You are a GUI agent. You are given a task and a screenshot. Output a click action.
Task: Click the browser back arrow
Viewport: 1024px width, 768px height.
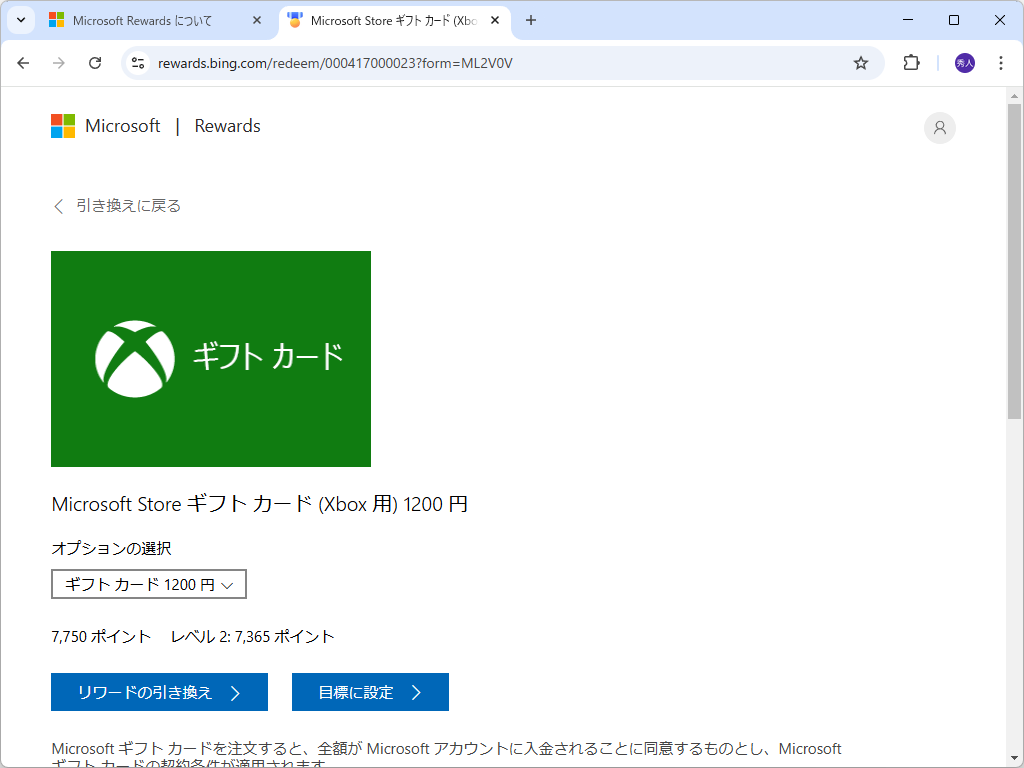point(23,62)
